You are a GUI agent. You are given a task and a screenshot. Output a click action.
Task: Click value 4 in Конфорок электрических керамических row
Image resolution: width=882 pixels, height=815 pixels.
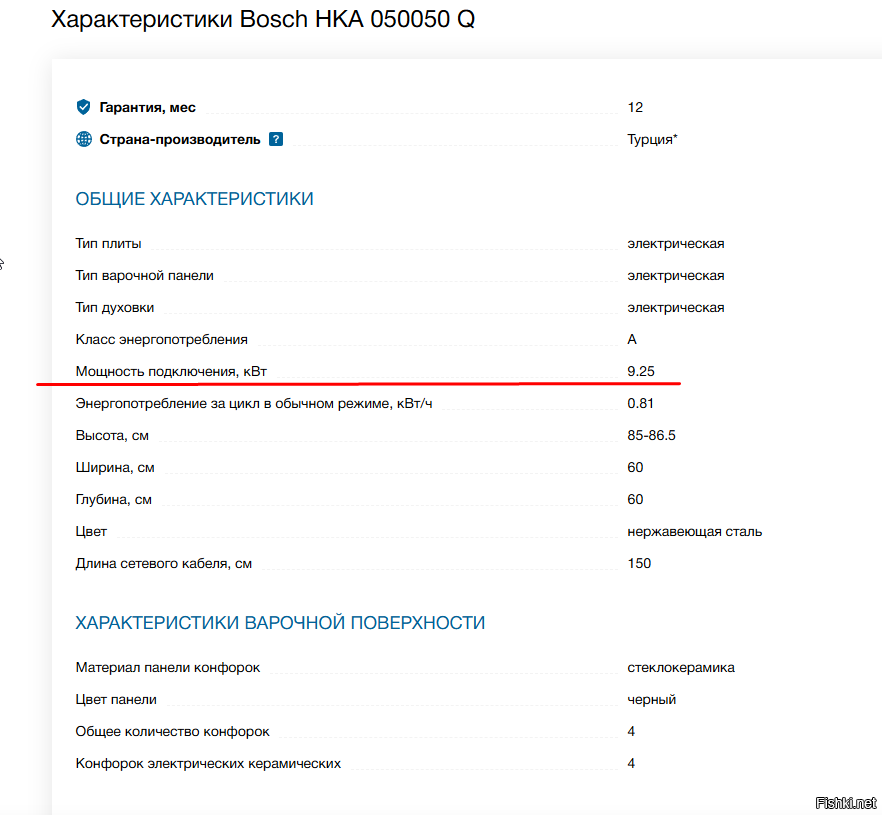pos(631,763)
